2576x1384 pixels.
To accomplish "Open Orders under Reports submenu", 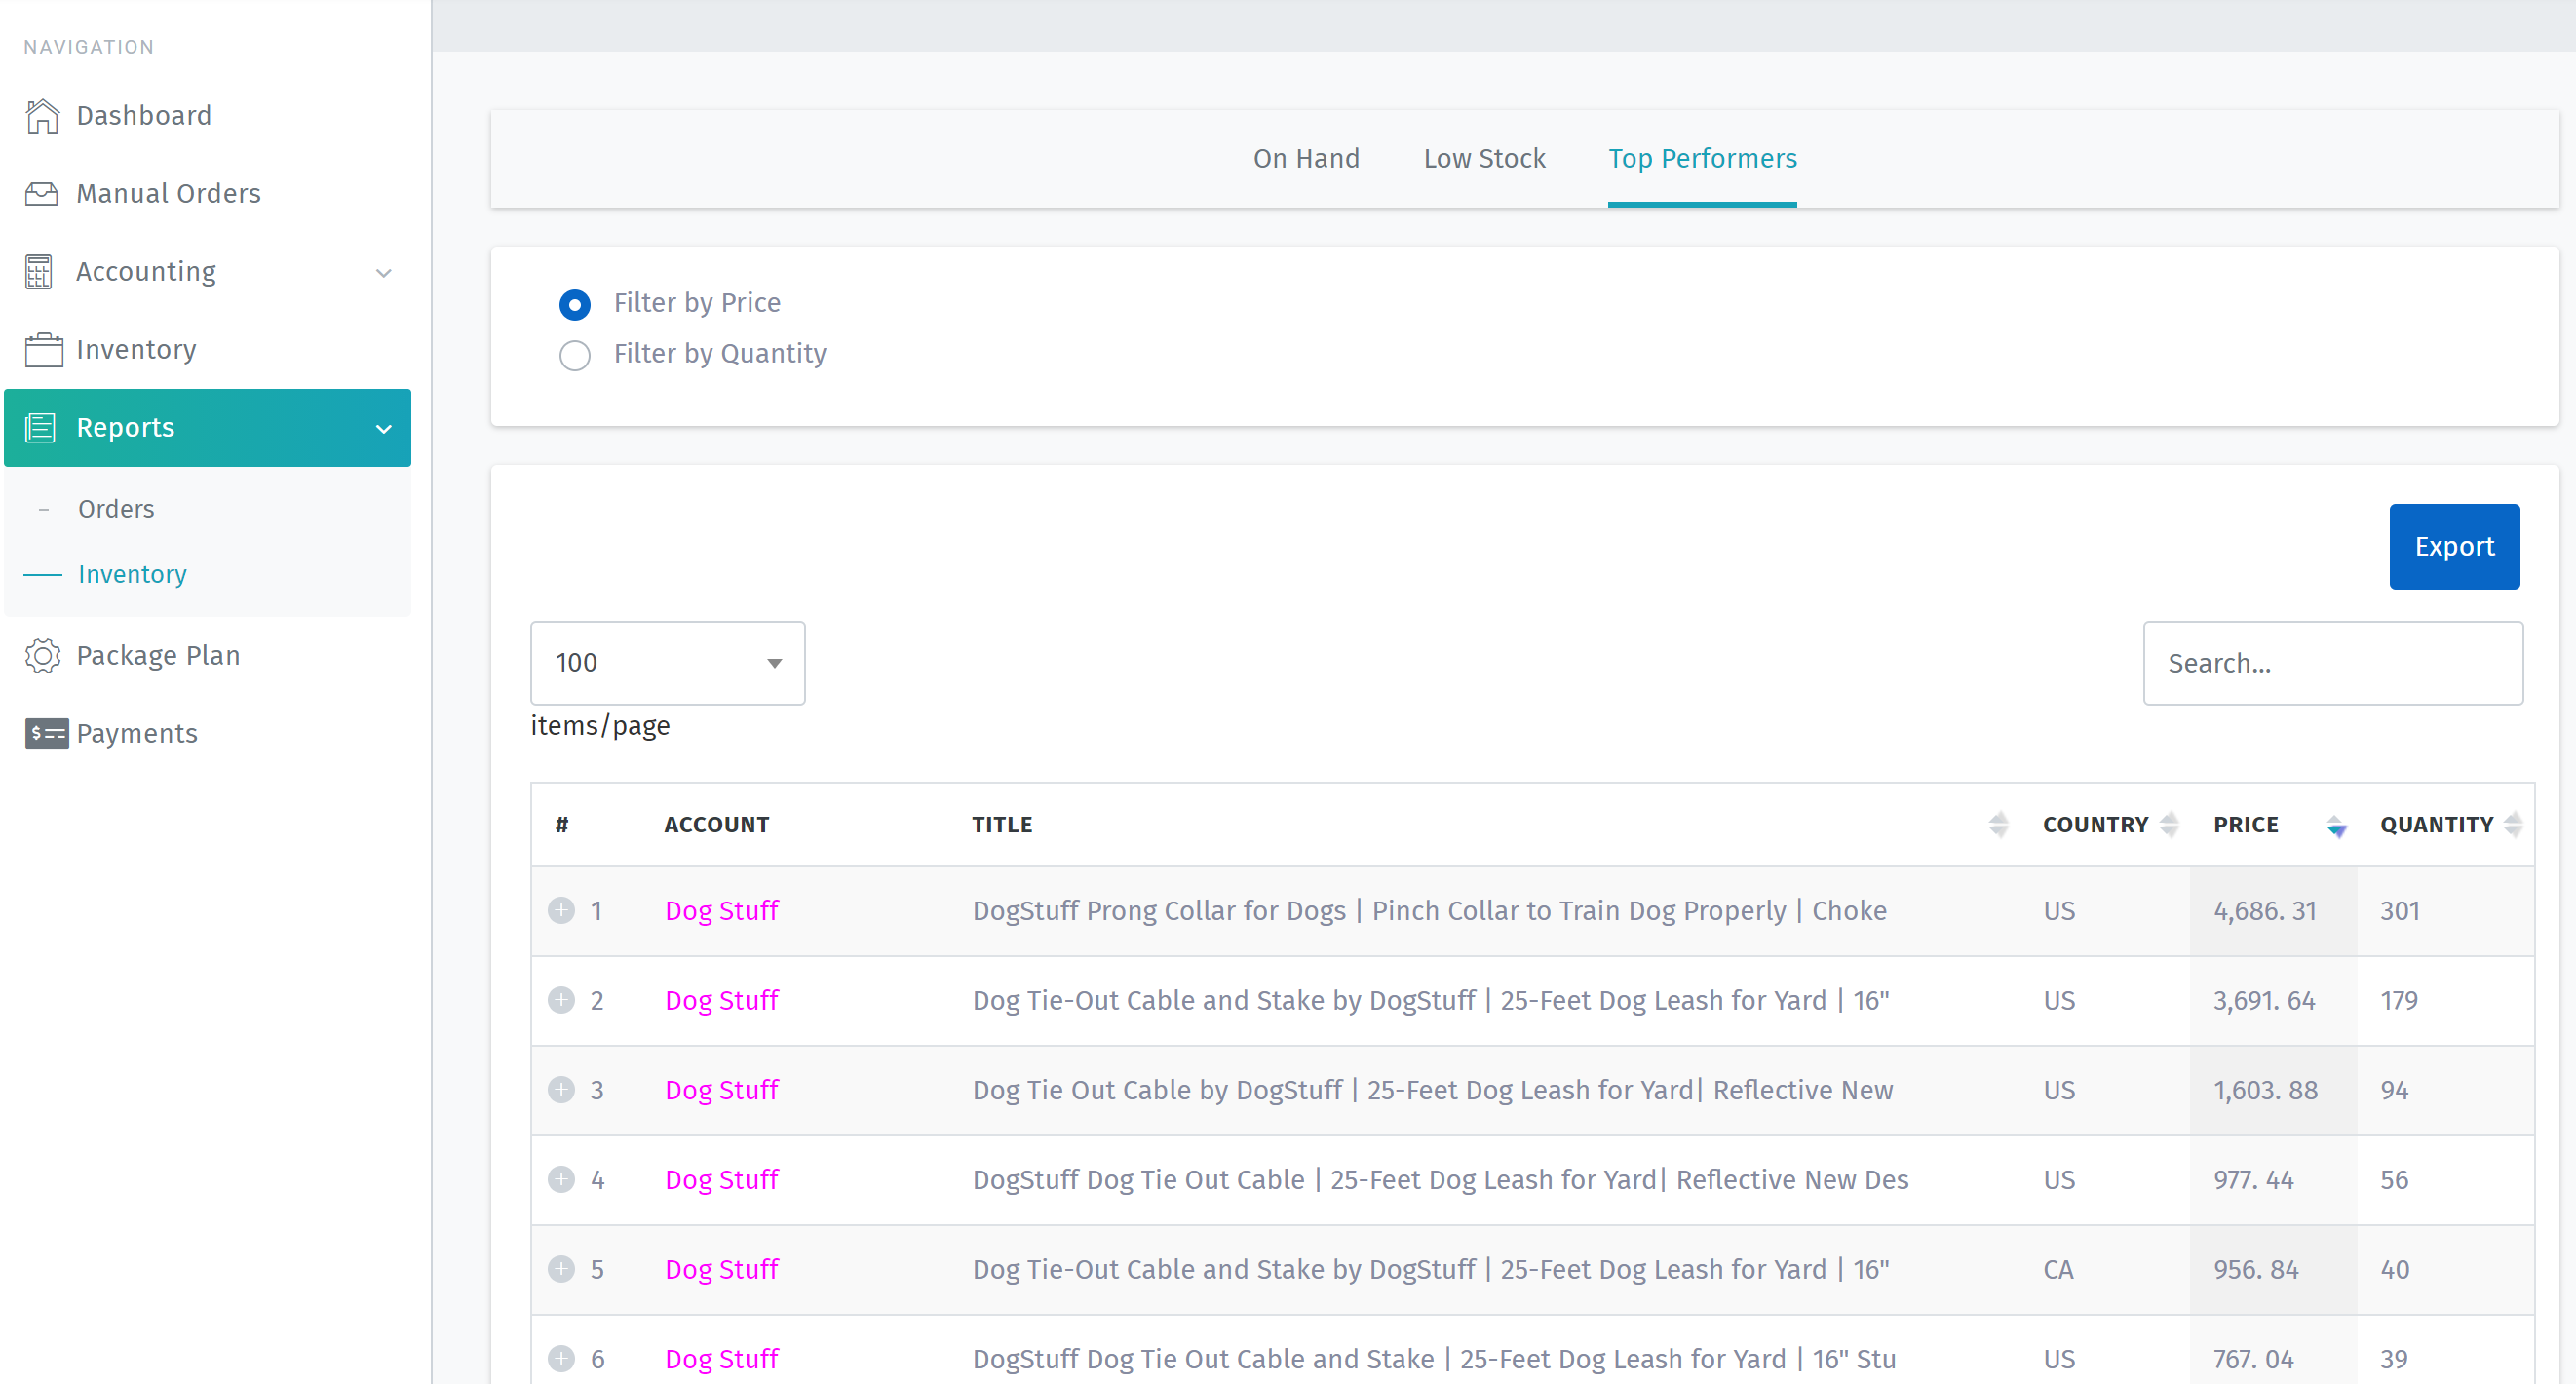I will coord(116,509).
